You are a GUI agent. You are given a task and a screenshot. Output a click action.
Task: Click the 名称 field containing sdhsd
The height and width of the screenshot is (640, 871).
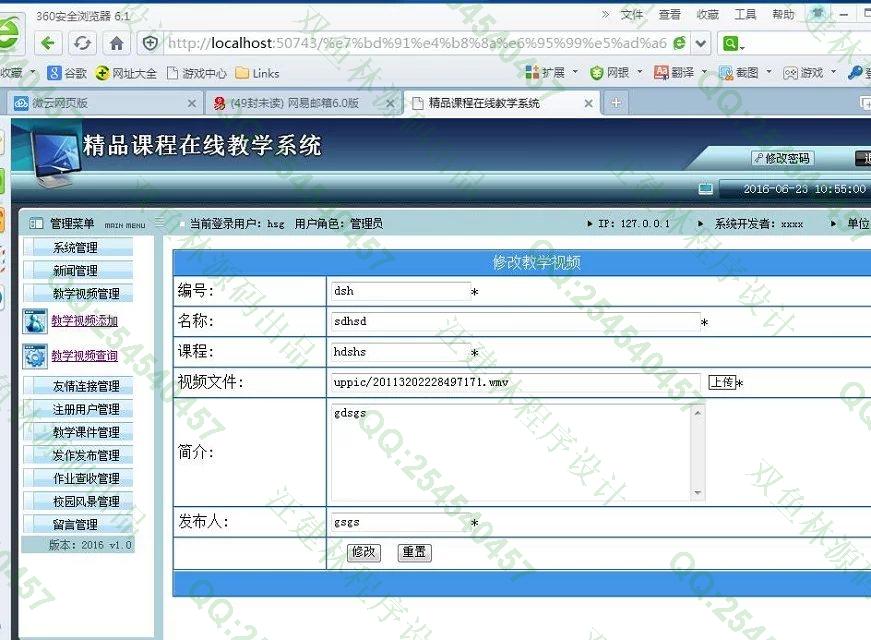click(x=515, y=322)
